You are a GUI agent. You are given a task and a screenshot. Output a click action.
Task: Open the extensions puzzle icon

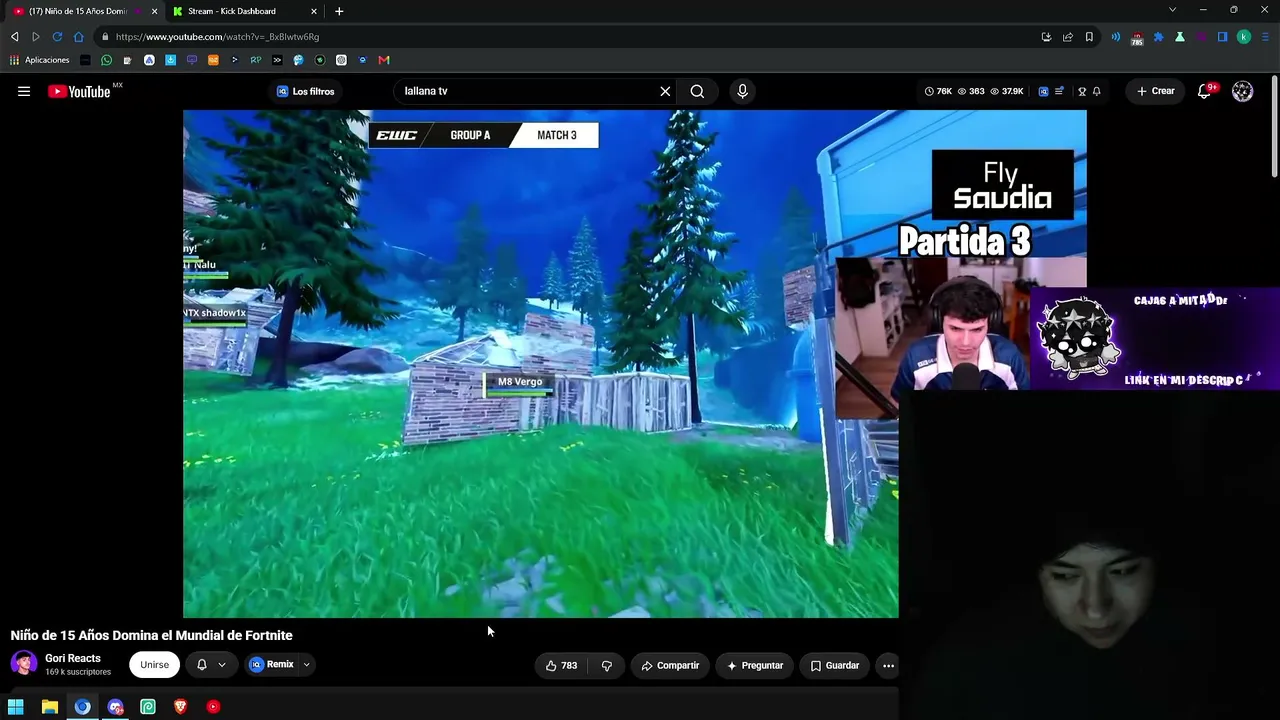coord(1158,37)
